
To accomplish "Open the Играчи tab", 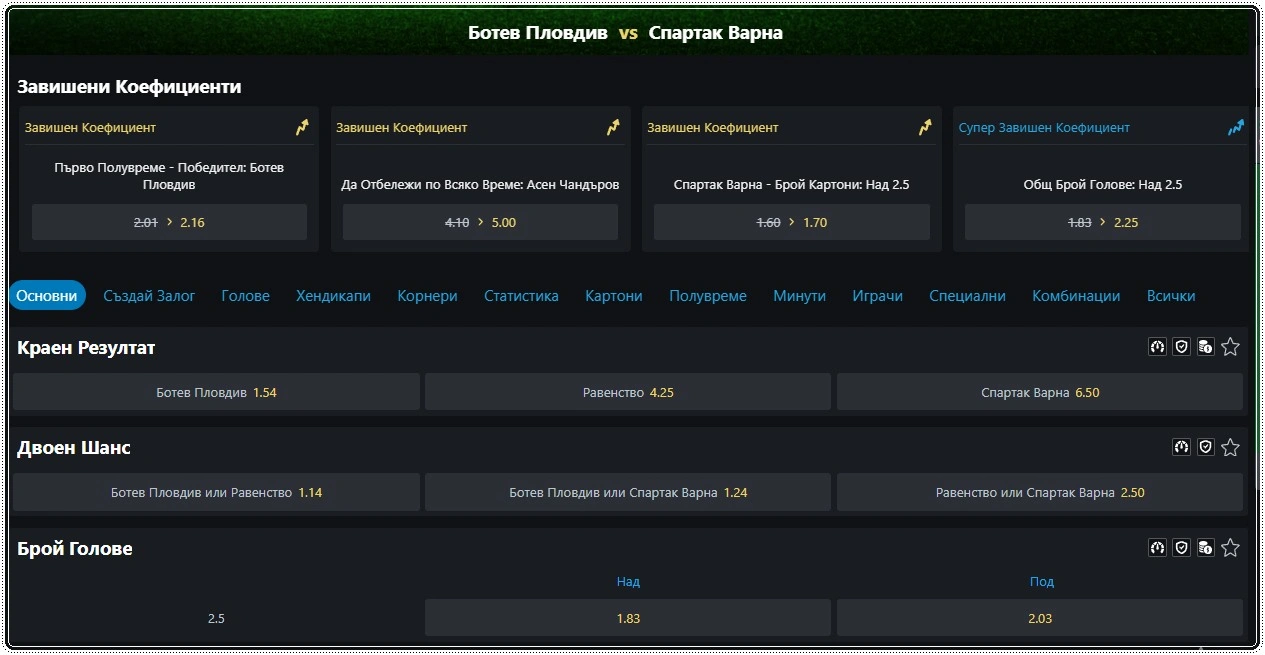I will (x=877, y=296).
